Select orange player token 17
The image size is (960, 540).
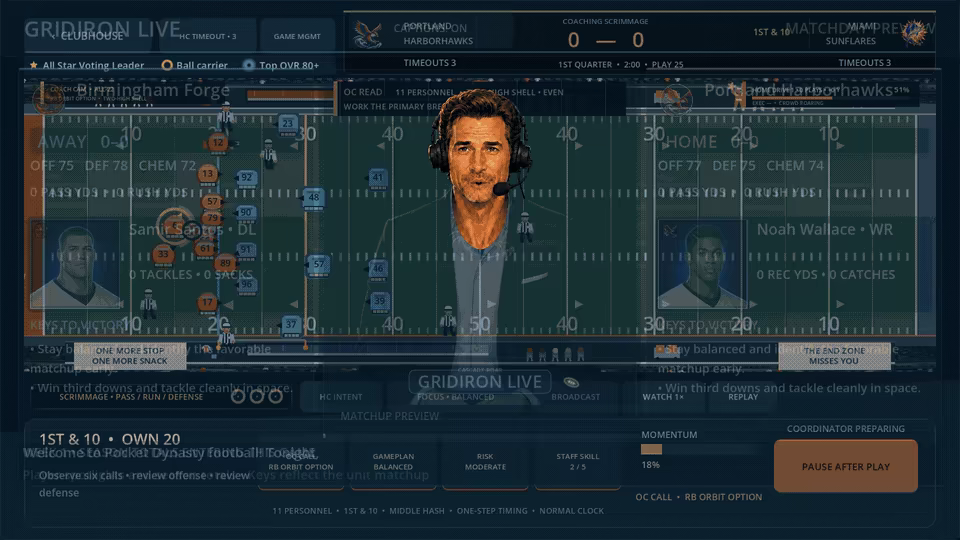point(208,302)
